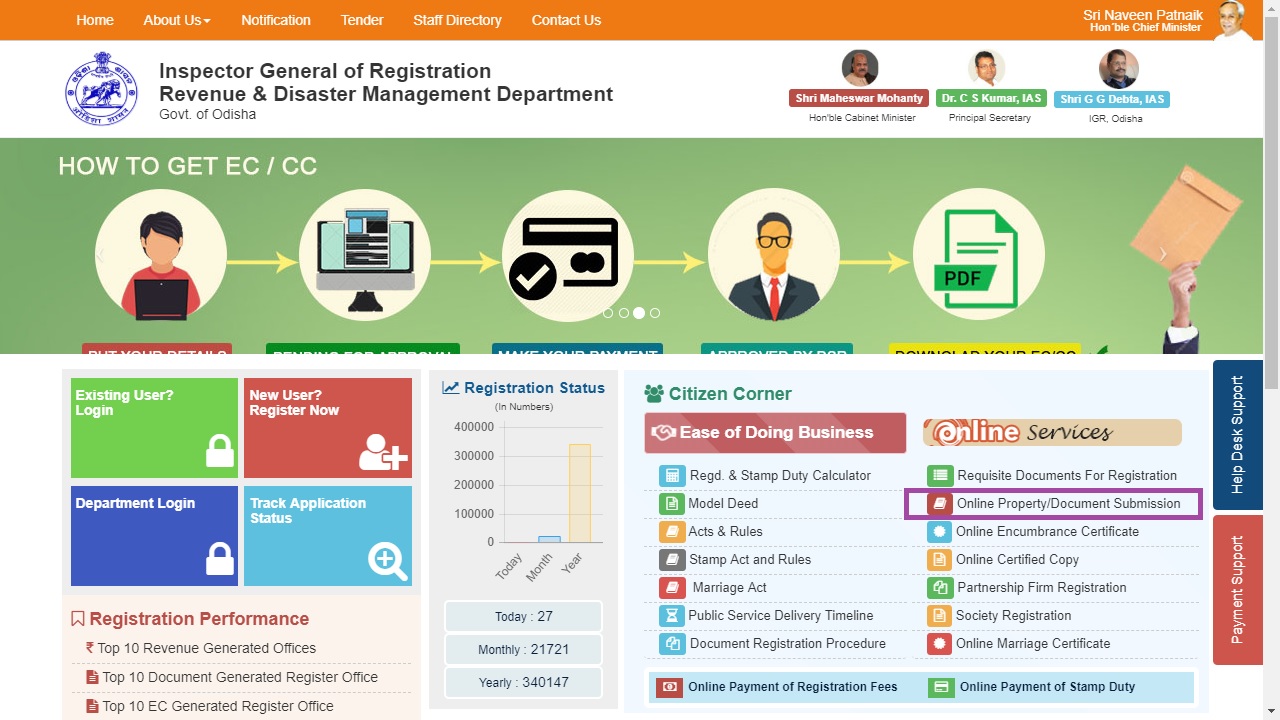Select the first carousel slide indicator dot
Viewport: 1280px width, 720px height.
click(x=607, y=313)
